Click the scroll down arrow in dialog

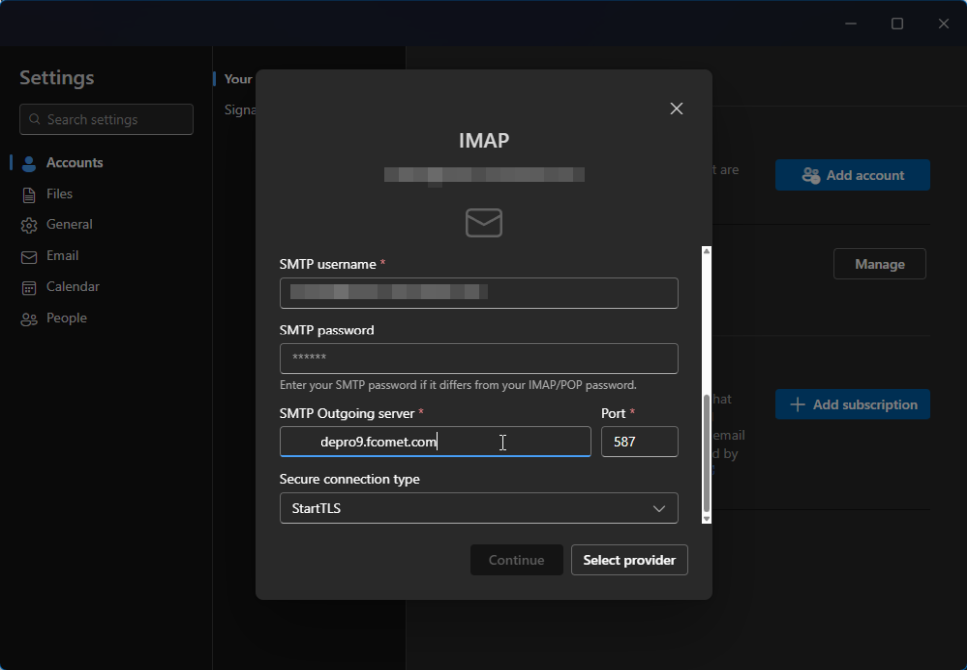pos(706,519)
